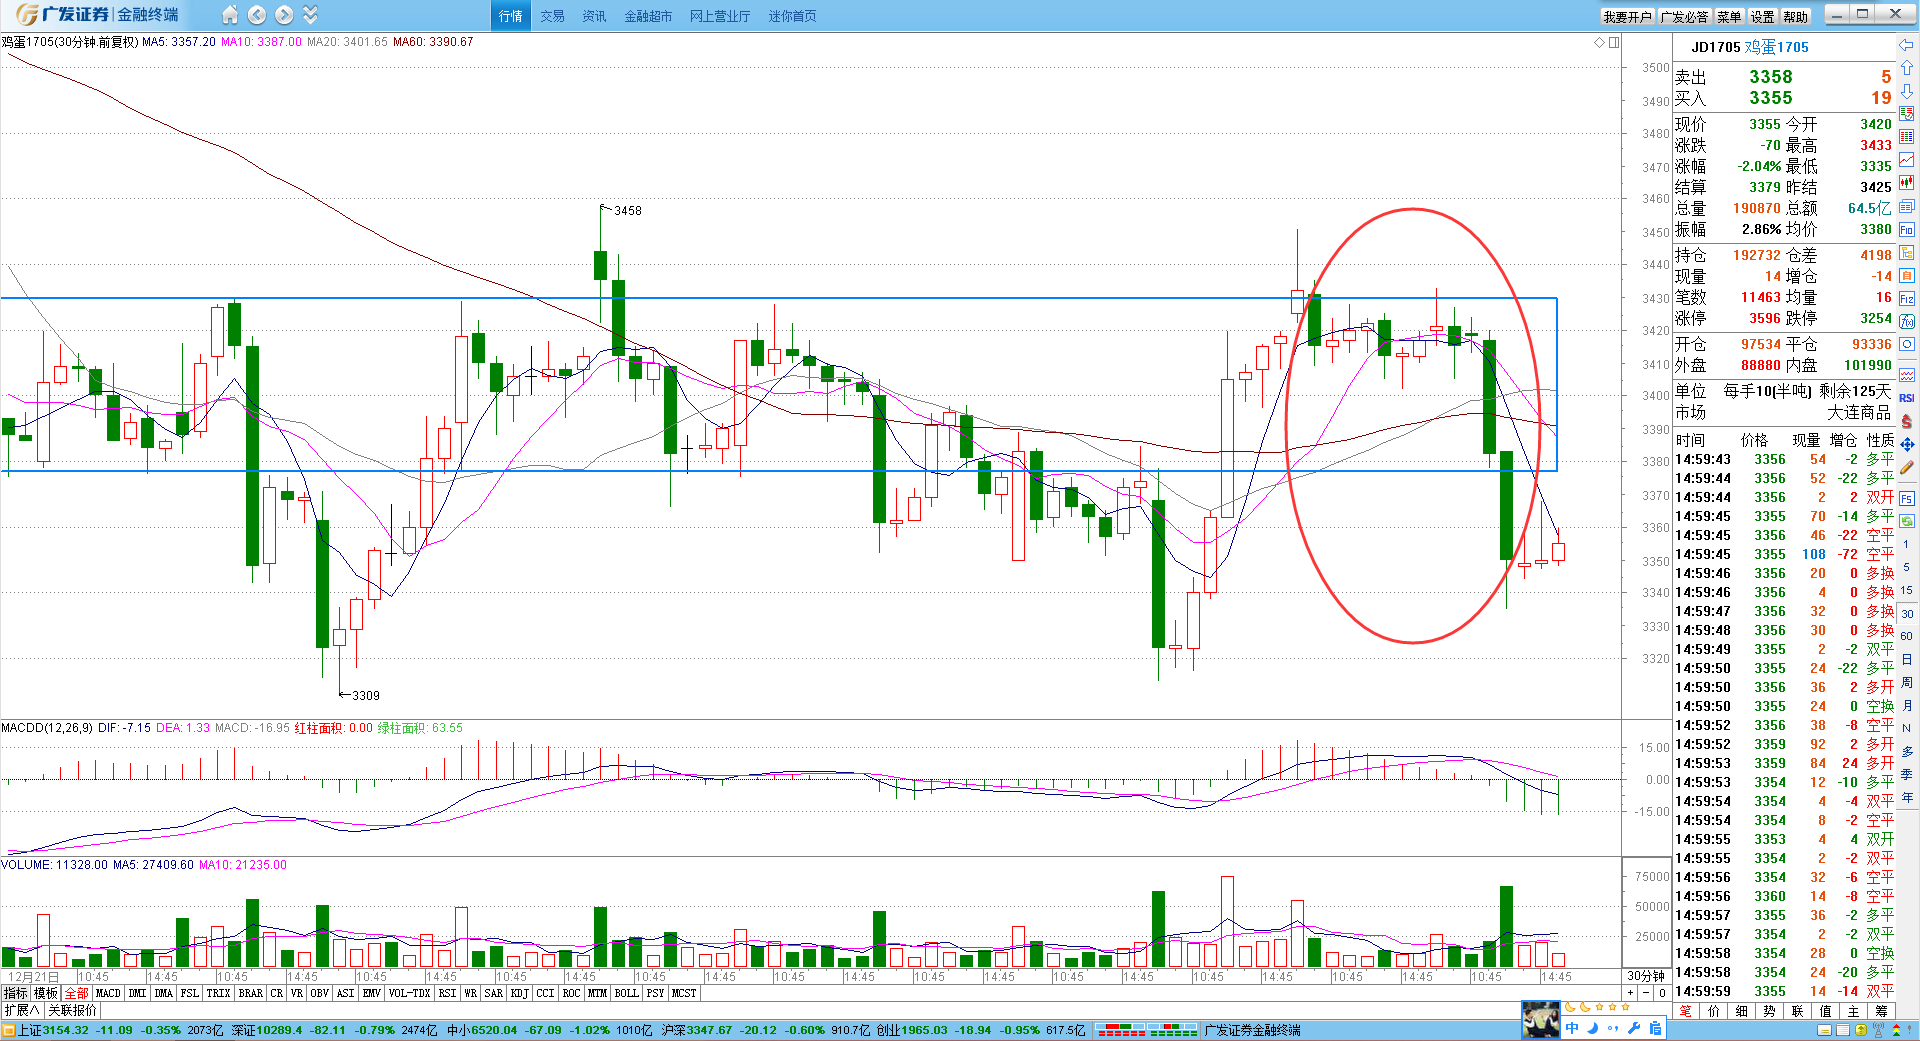
Task: Open the intraday line chart icon
Action: click(x=1907, y=160)
